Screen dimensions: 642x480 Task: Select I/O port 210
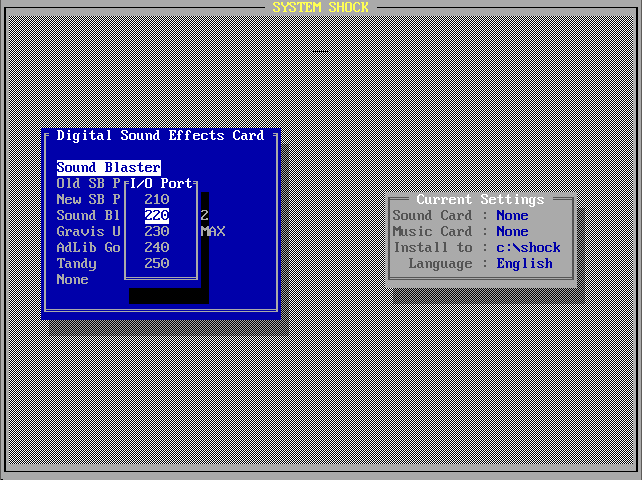tap(157, 199)
